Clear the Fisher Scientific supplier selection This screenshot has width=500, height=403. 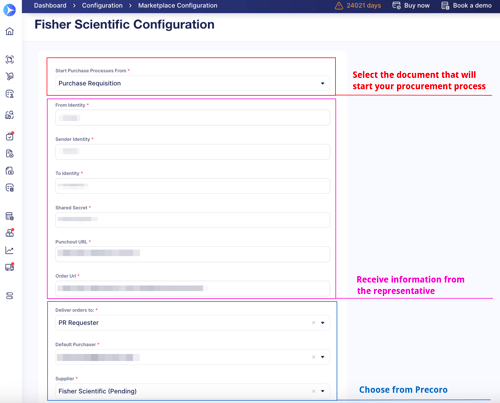[x=313, y=391]
